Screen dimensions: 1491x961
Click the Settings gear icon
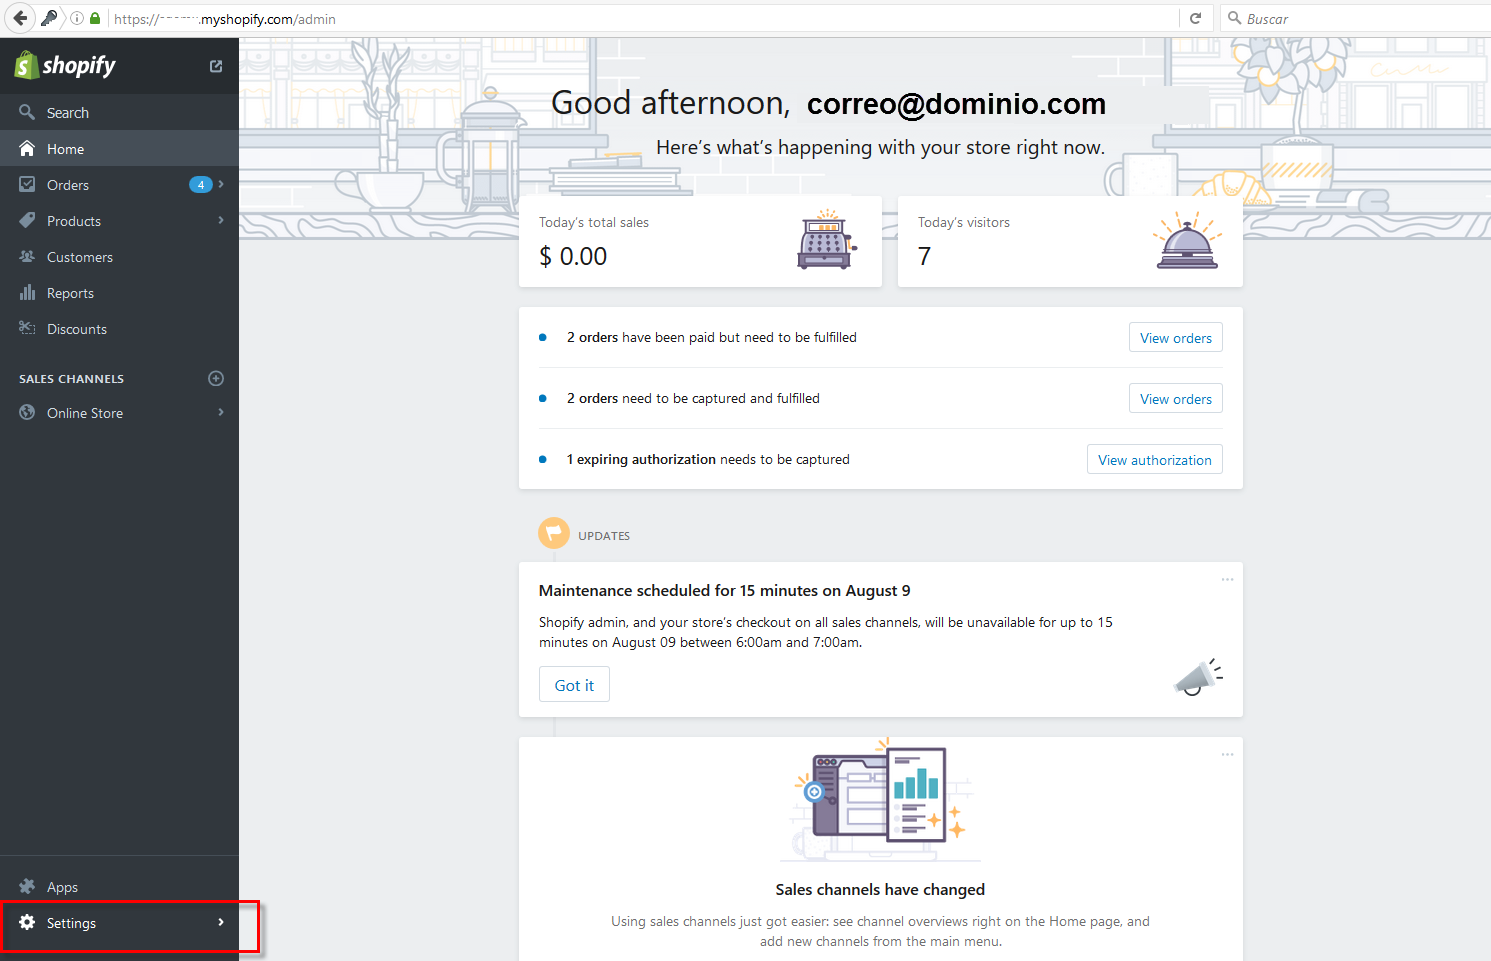[27, 922]
